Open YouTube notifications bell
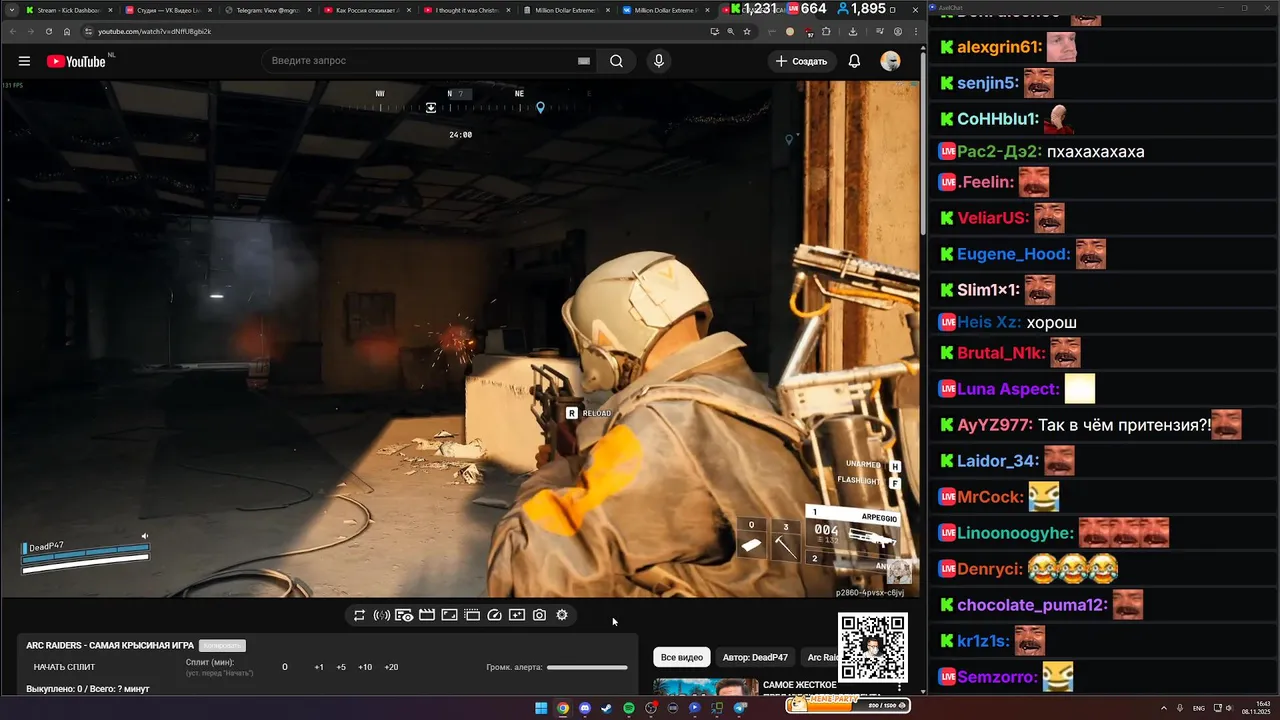Image resolution: width=1280 pixels, height=720 pixels. (854, 61)
